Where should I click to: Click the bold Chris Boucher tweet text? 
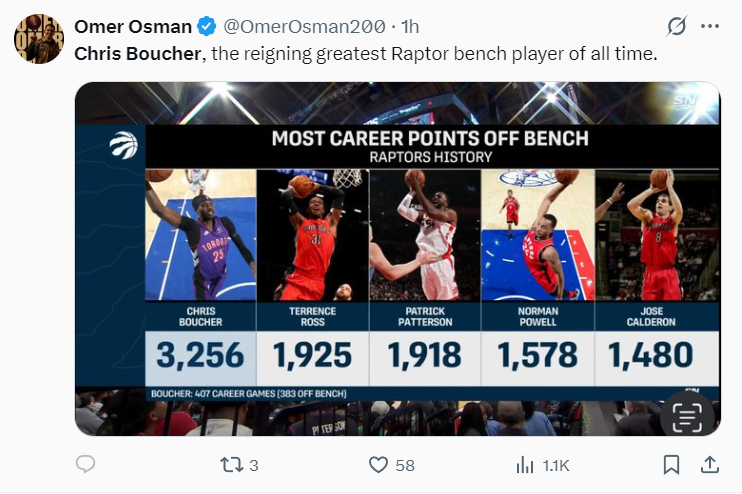coord(137,53)
